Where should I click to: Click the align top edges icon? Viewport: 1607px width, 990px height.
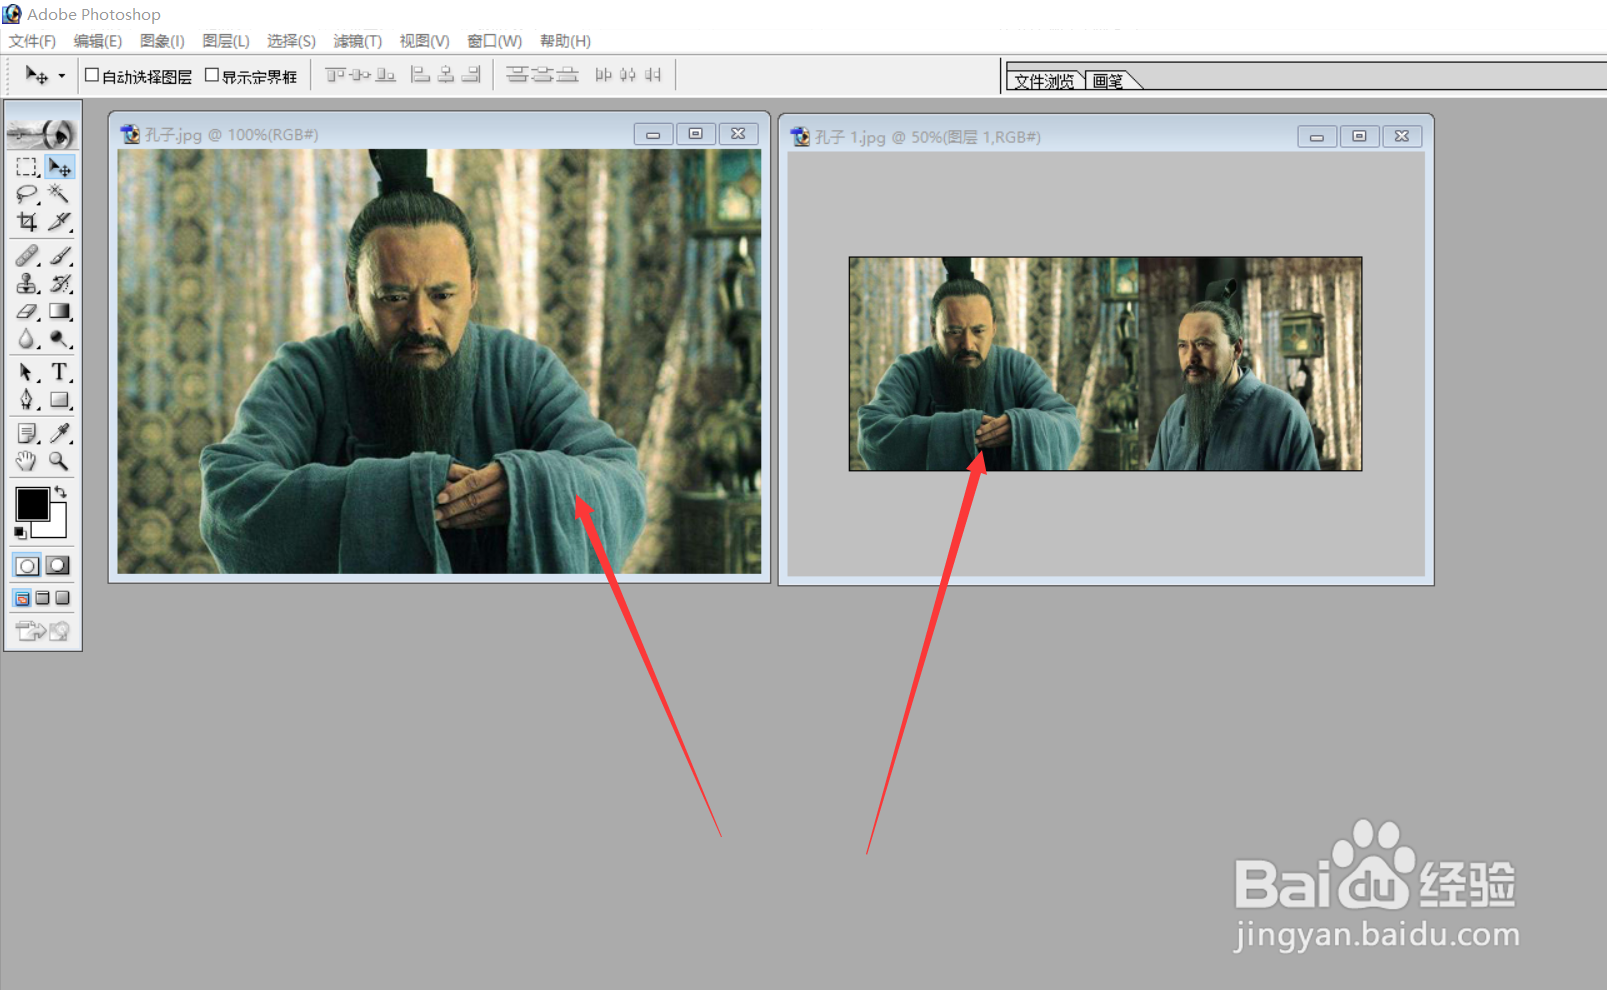(x=335, y=75)
